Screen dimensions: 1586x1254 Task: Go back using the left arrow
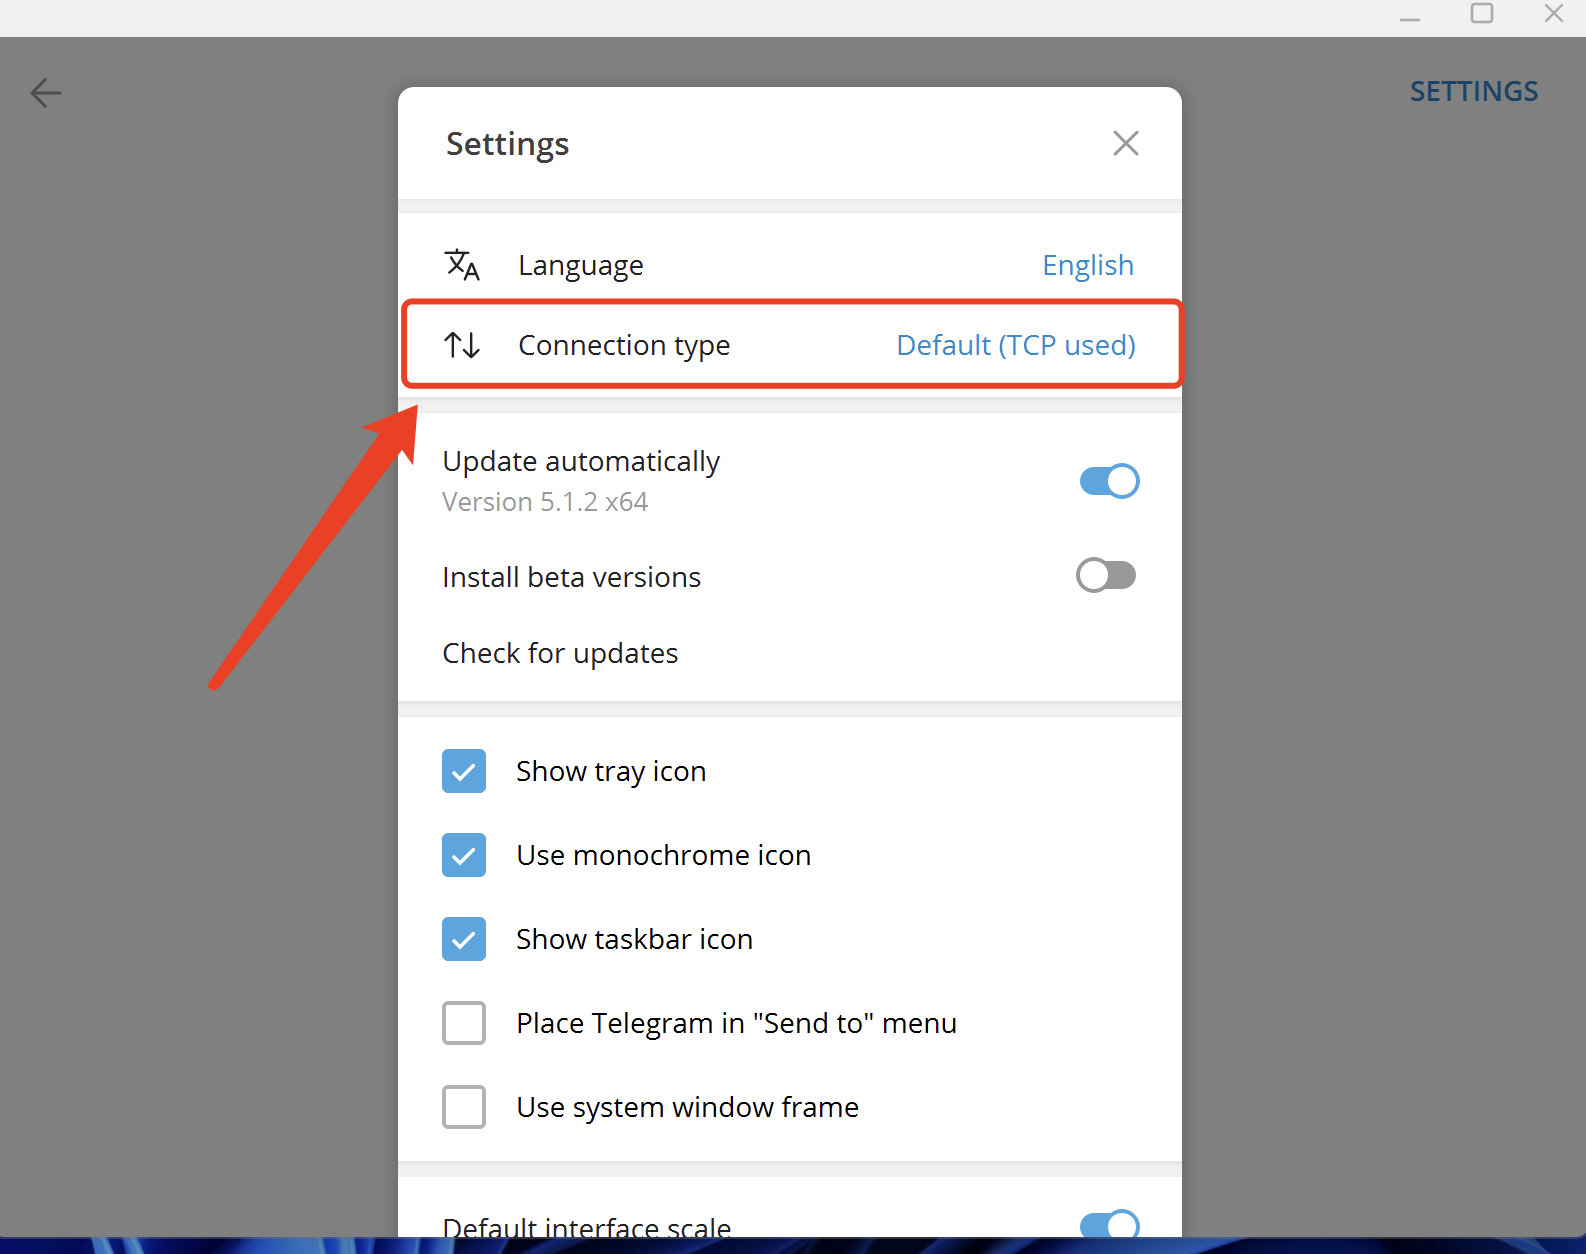pos(46,93)
